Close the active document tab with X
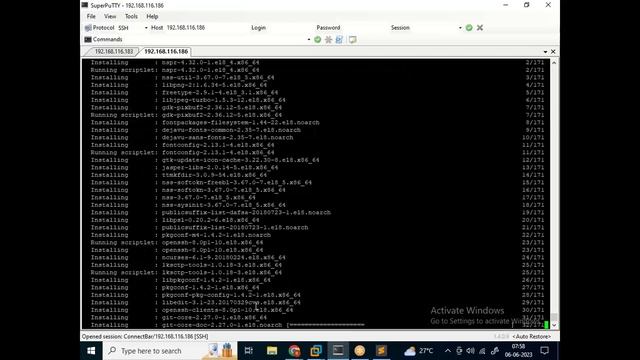The width and height of the screenshot is (640, 360). point(553,51)
